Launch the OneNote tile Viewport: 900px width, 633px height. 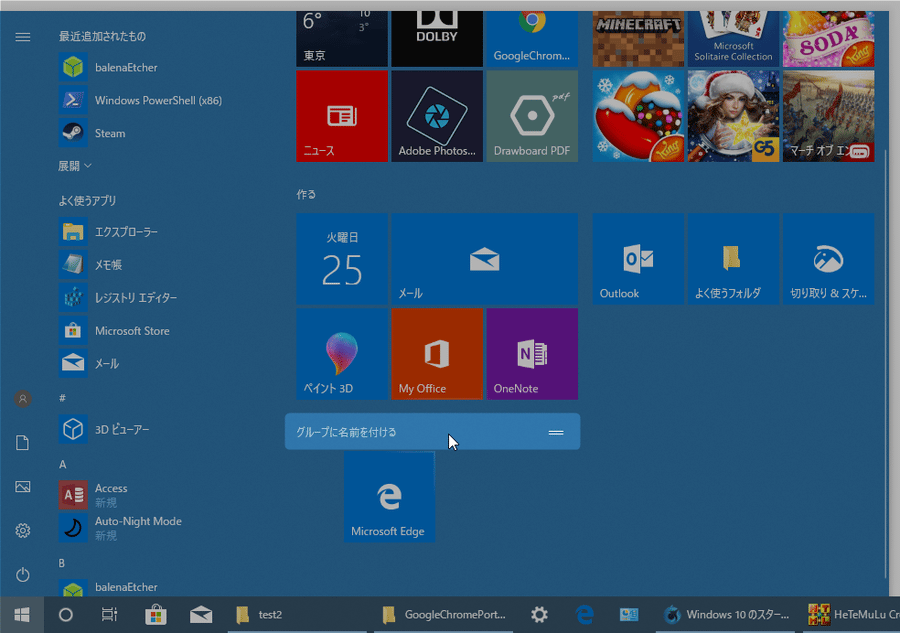532,354
